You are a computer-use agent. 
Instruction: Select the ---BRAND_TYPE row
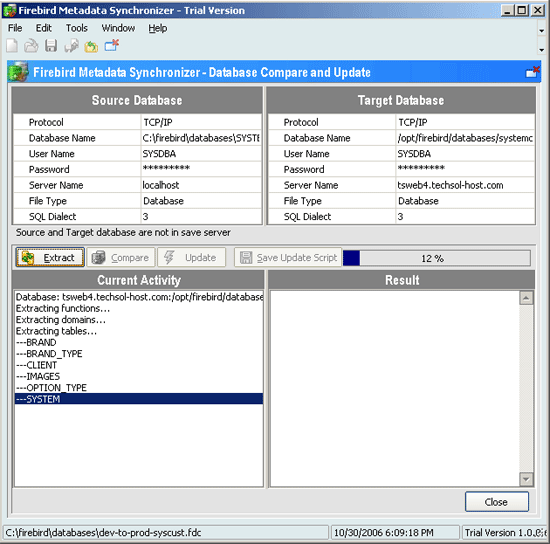[139, 354]
